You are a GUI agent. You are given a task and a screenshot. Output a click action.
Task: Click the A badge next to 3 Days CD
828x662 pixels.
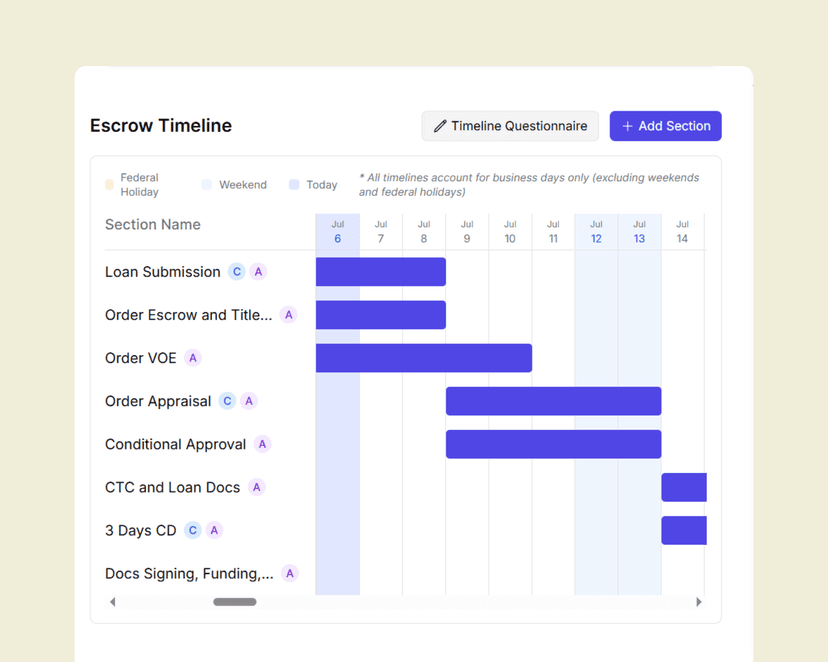point(214,531)
